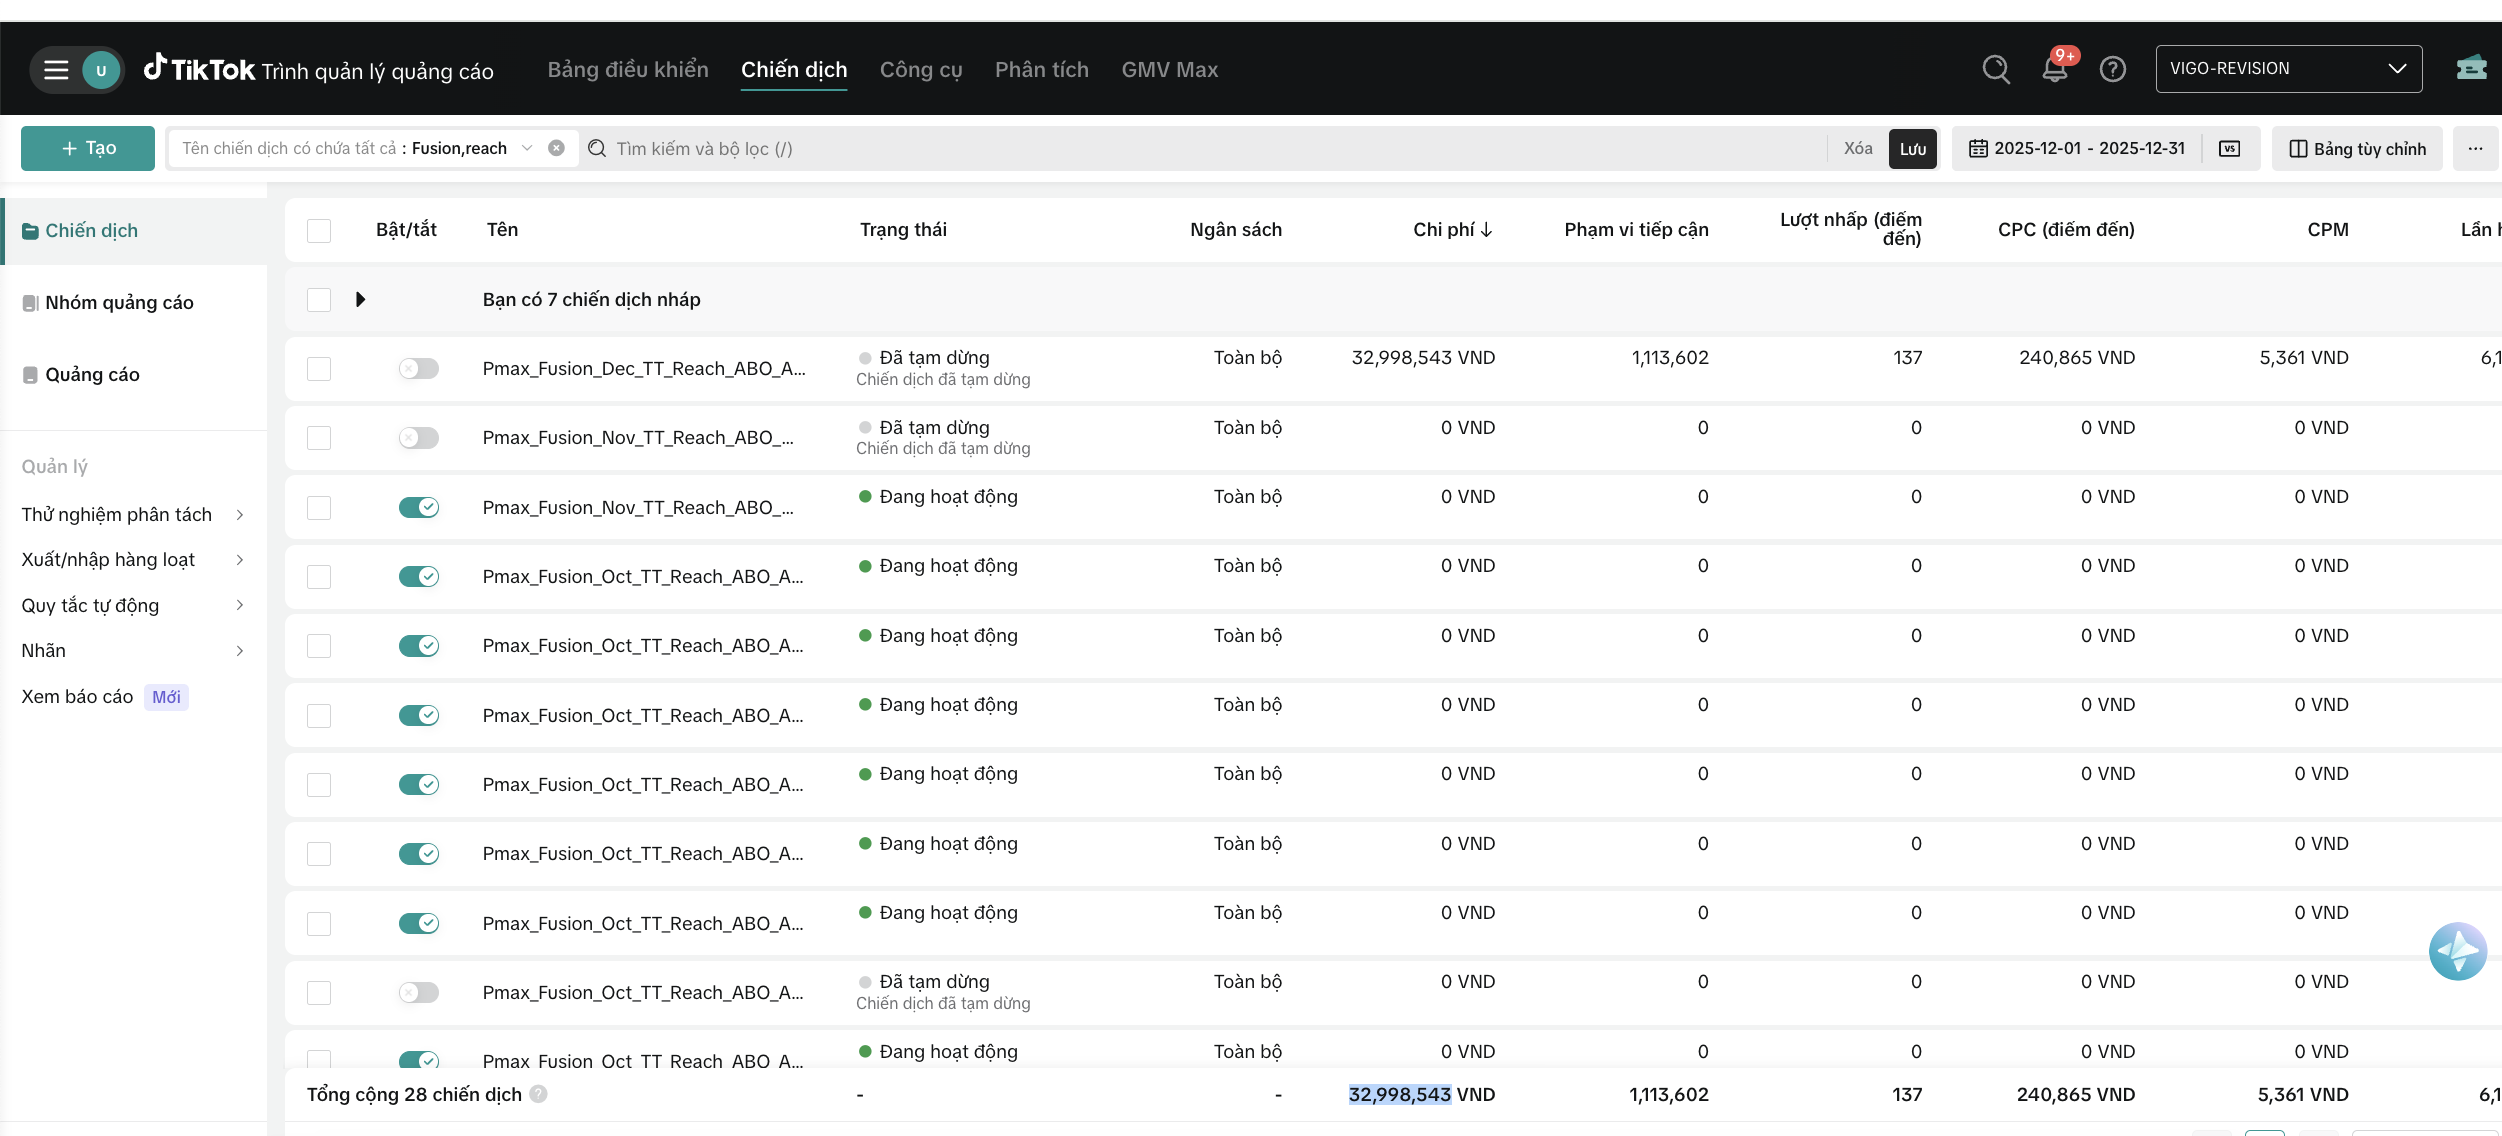Open the VIGO-REVISION account dropdown
The height and width of the screenshot is (1136, 2502).
coord(2288,69)
